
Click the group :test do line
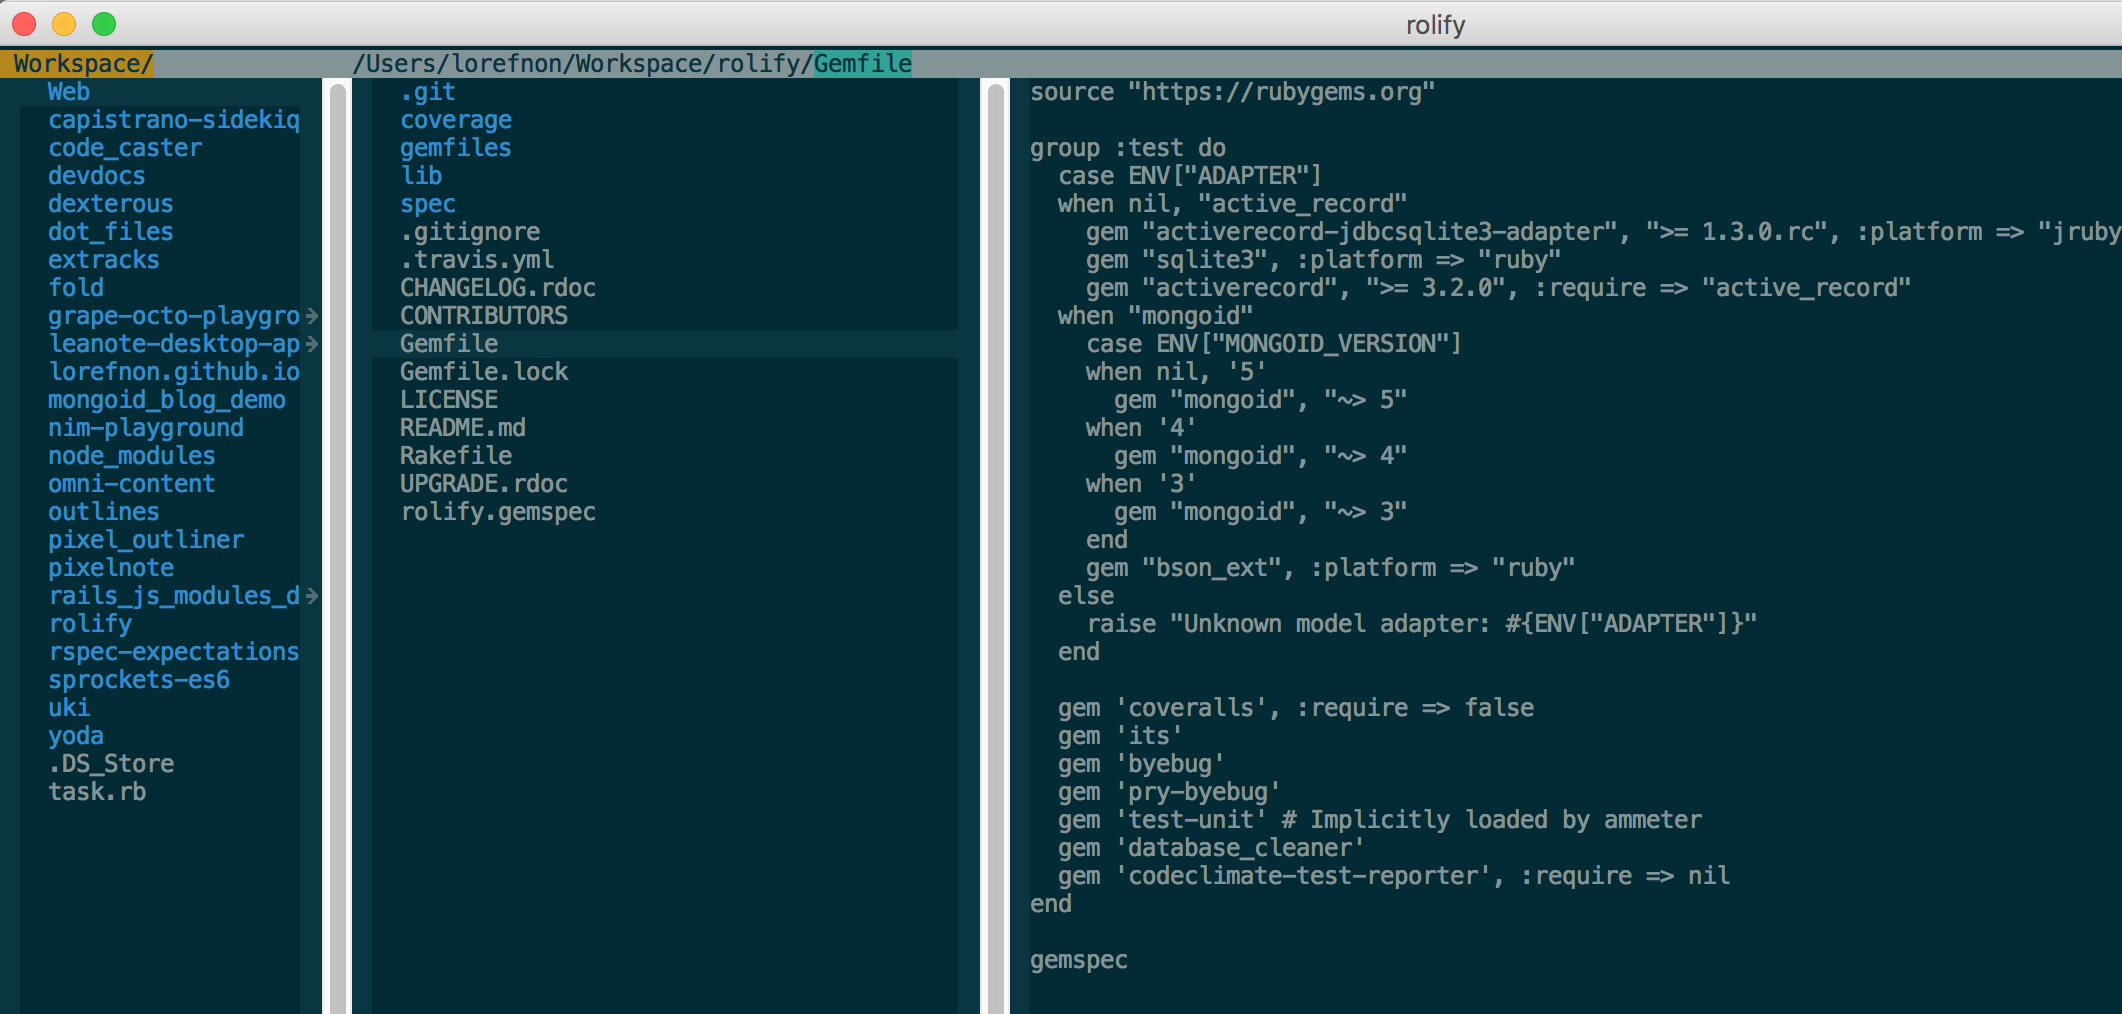pos(1128,148)
